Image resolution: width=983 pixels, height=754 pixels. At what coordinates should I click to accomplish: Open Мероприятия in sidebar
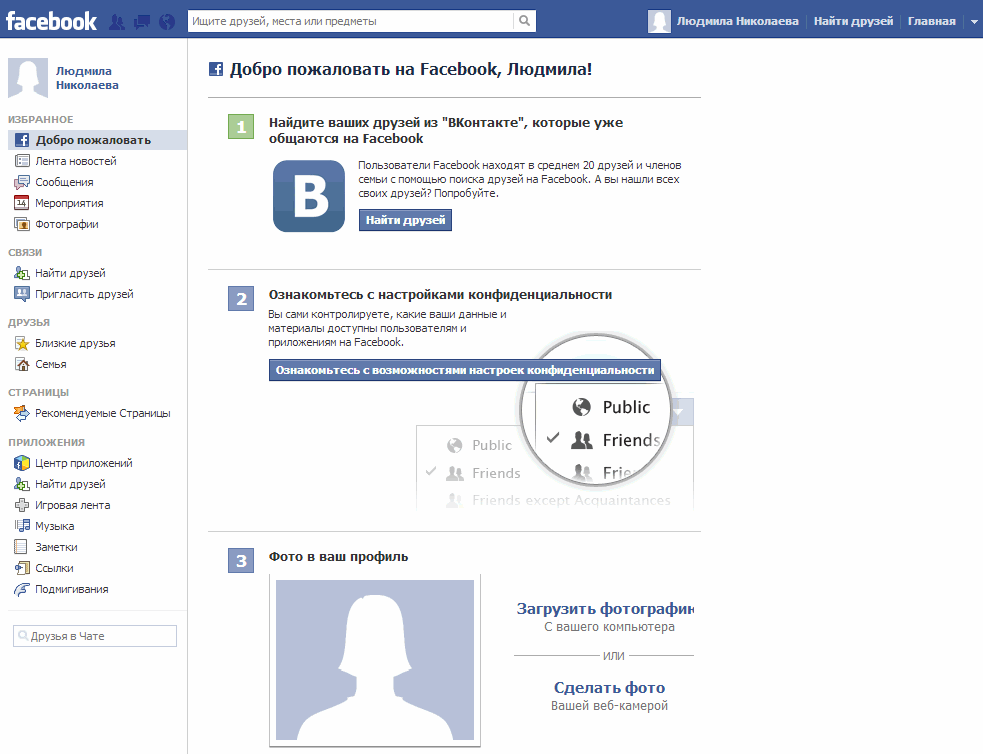tap(69, 203)
